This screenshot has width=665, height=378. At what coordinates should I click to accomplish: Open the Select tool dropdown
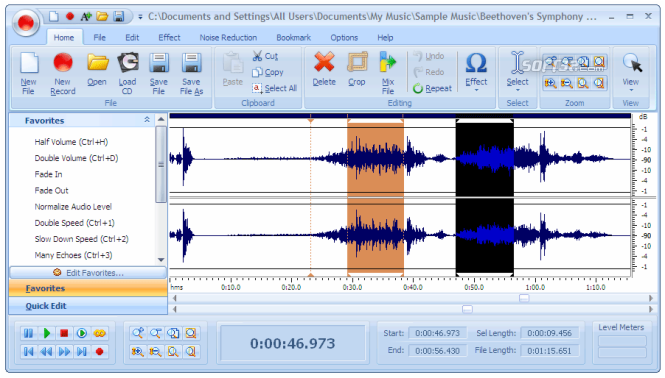pos(517,72)
